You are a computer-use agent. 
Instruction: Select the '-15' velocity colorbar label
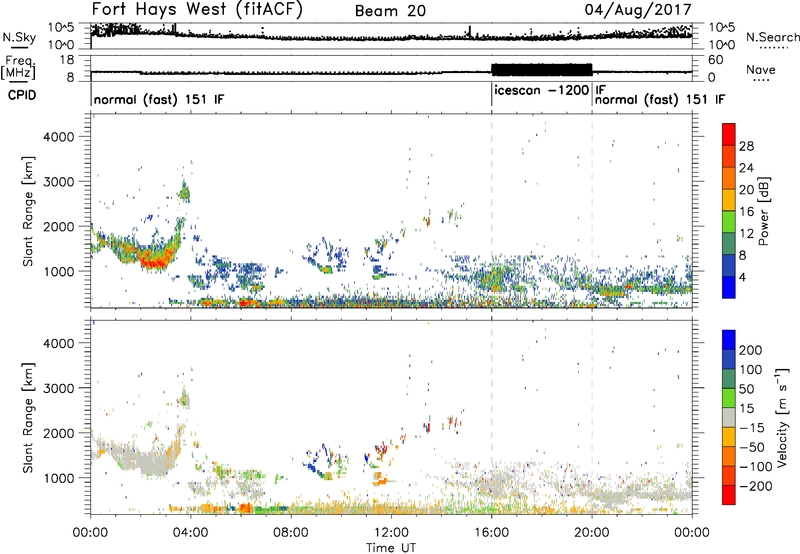pos(752,428)
